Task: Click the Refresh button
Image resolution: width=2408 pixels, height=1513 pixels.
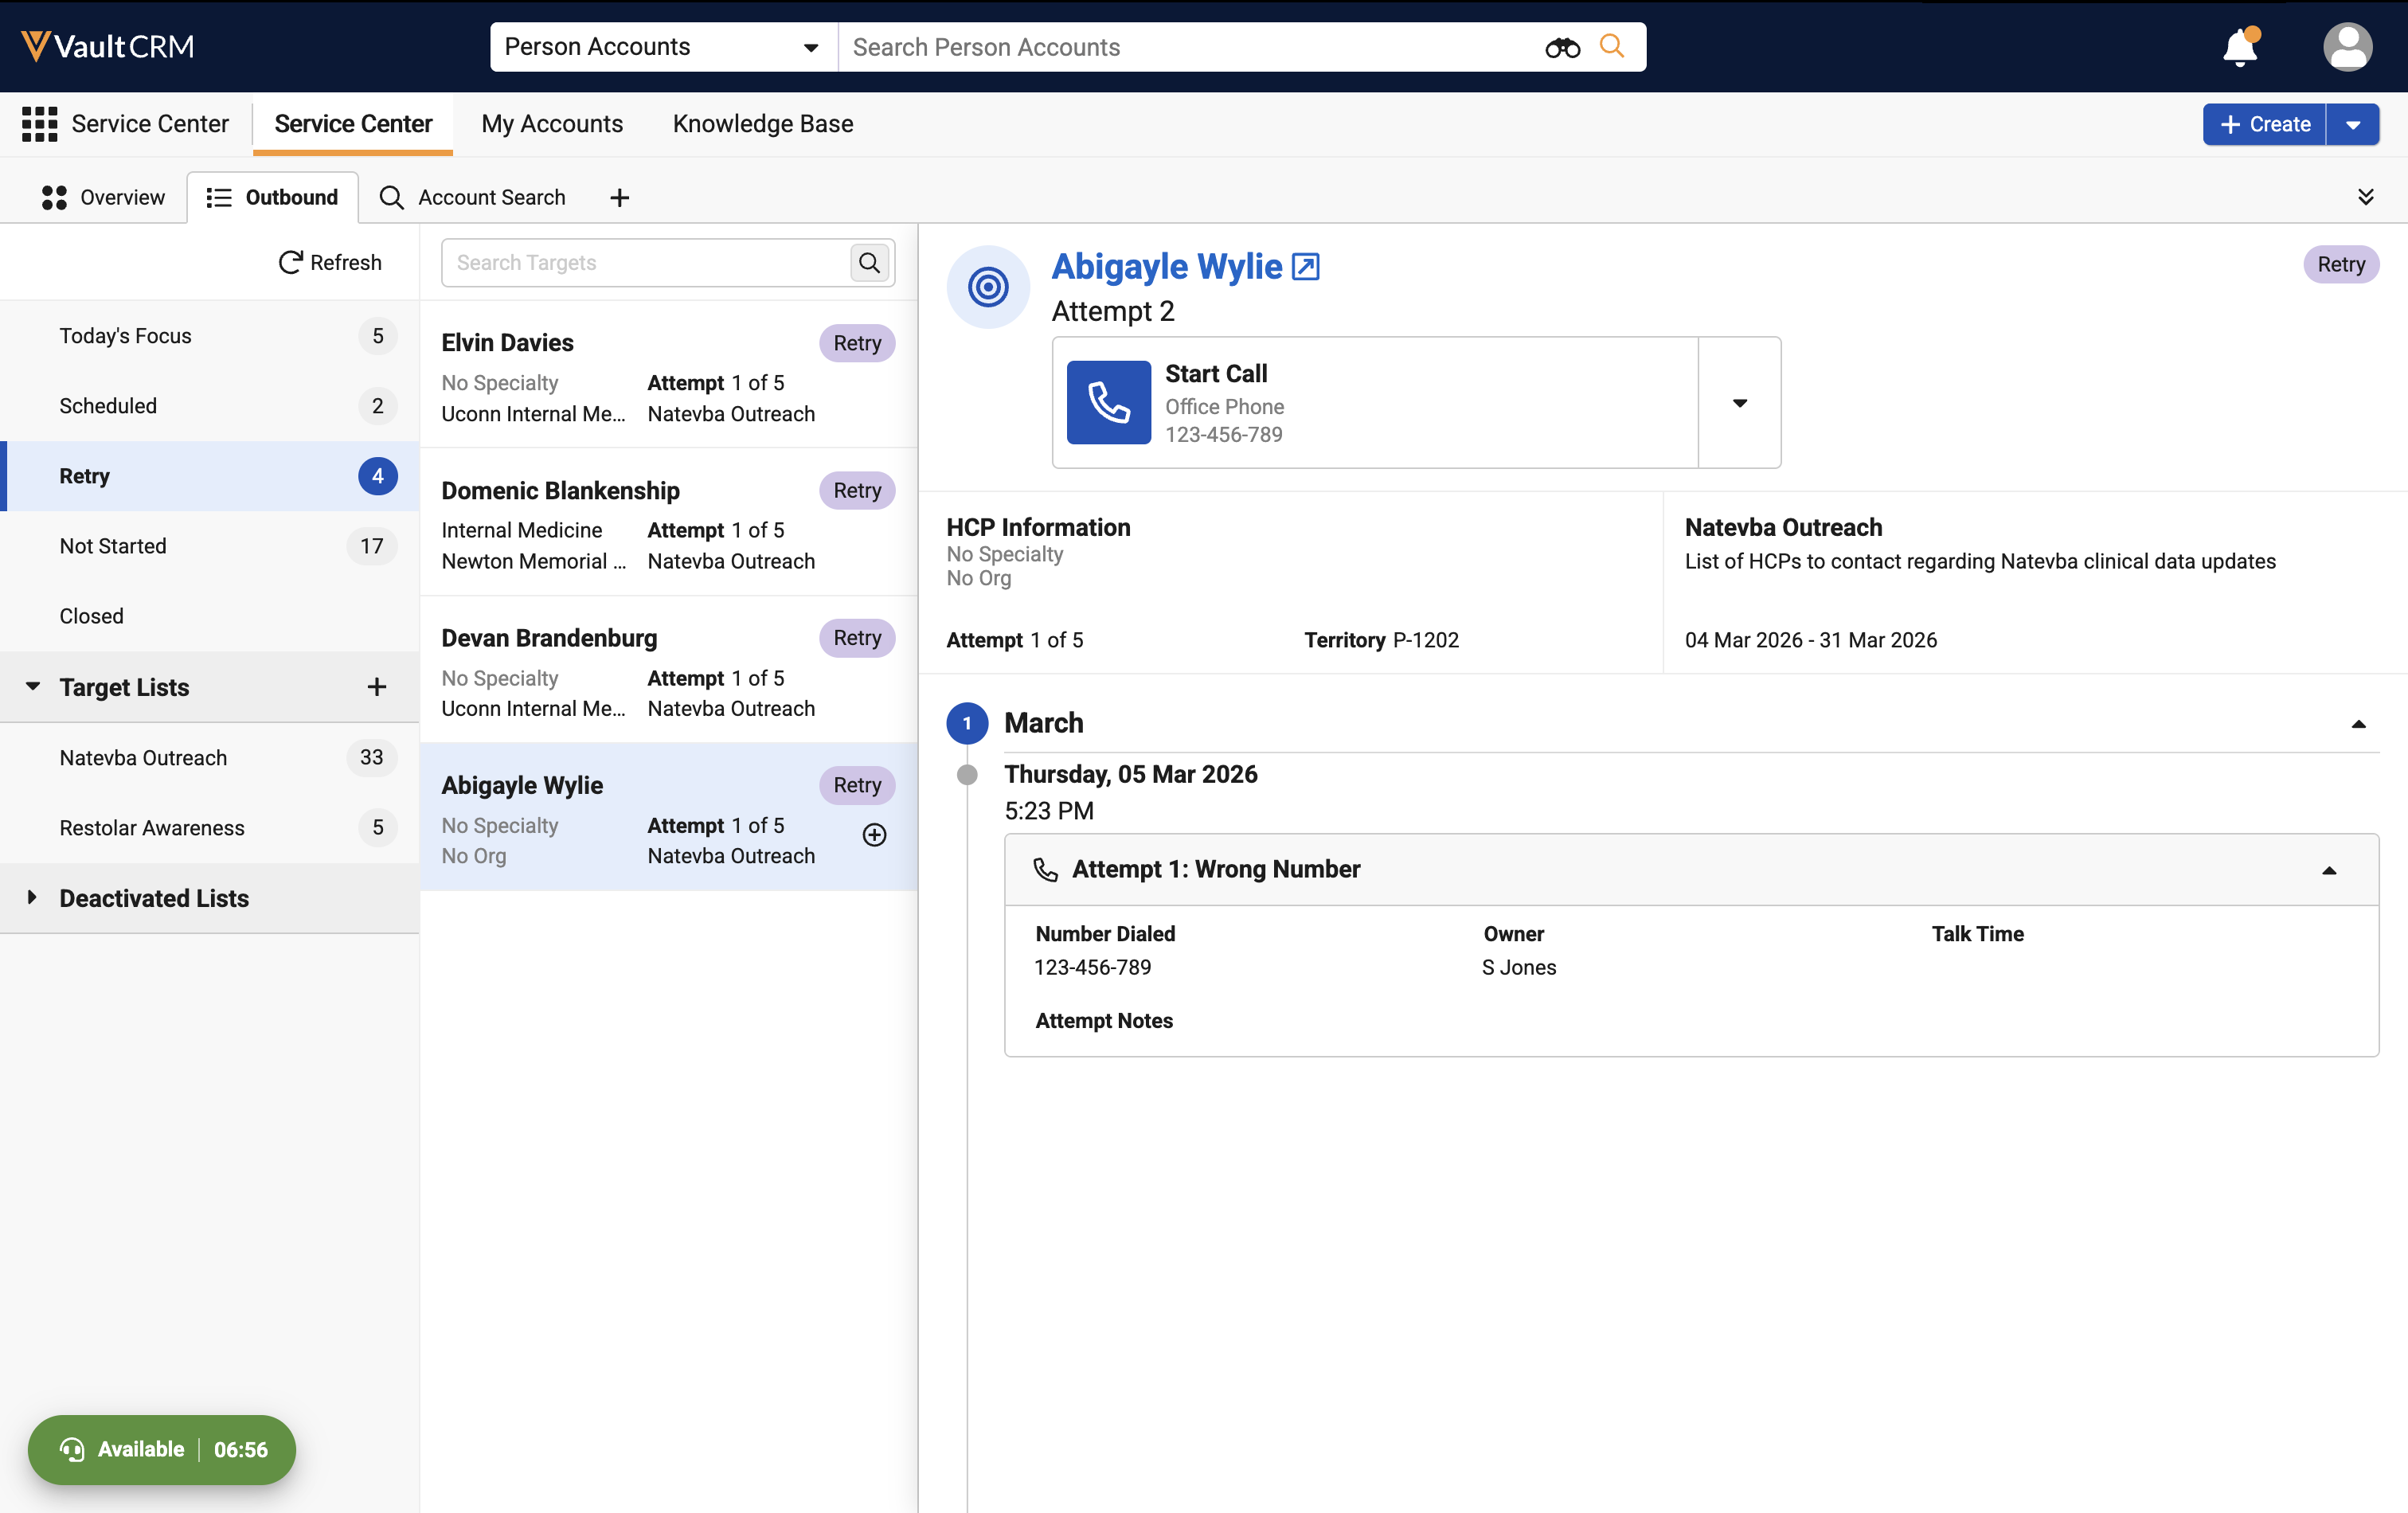Action: [330, 262]
